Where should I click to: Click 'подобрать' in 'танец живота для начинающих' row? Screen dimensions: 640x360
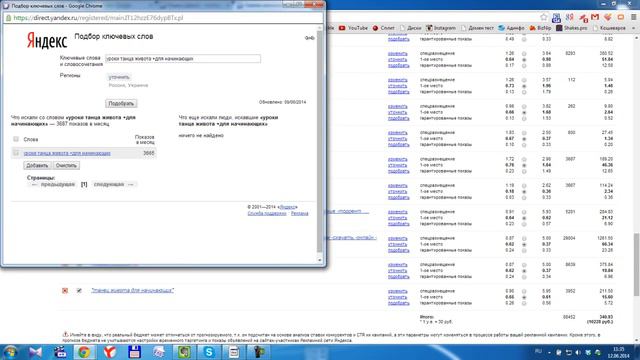tap(398, 303)
